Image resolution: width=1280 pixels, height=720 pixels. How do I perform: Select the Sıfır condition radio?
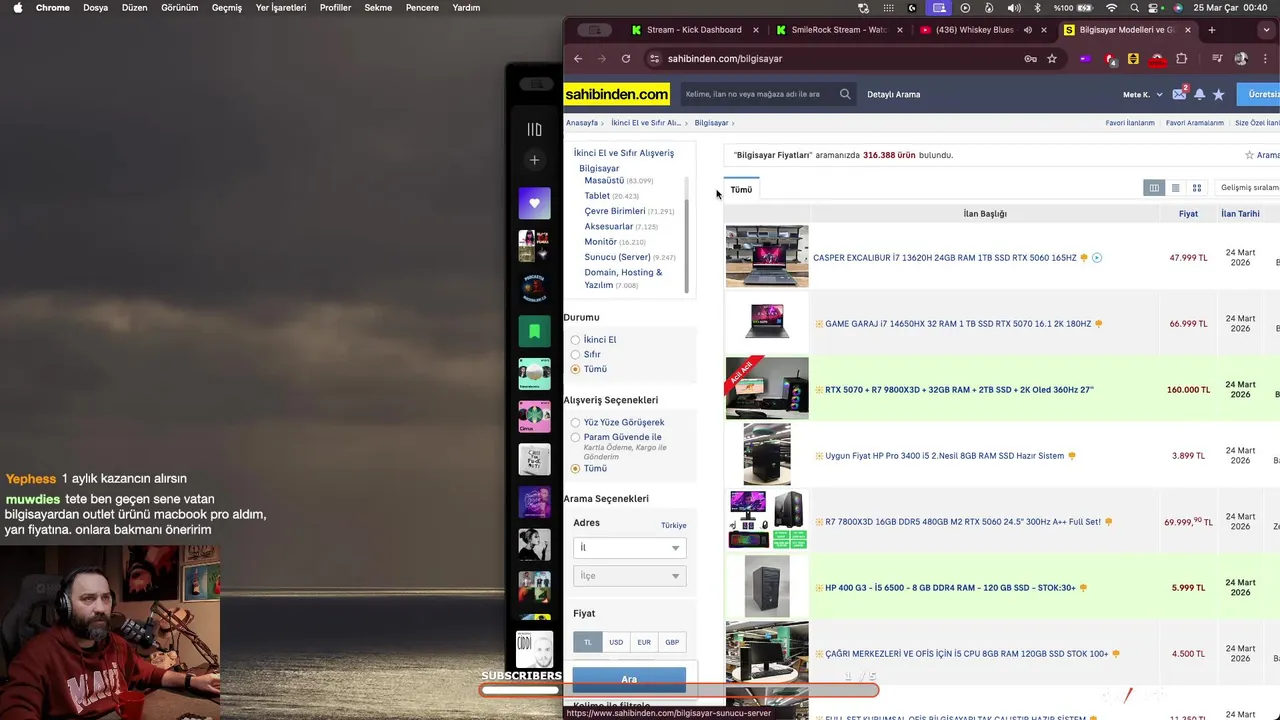(x=575, y=355)
